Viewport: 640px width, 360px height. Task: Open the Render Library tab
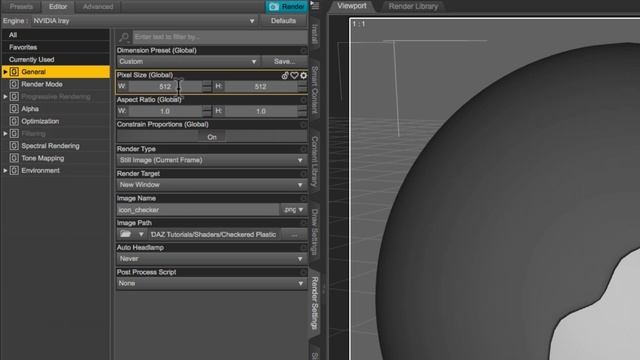[413, 6]
